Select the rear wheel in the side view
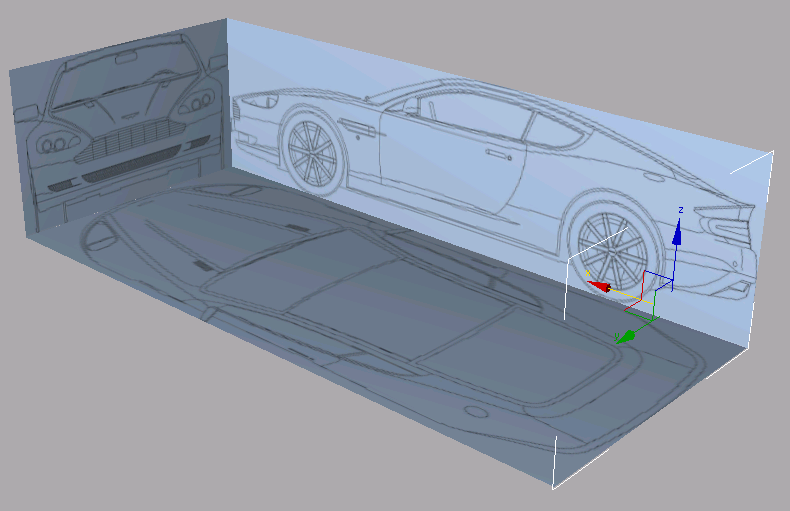Viewport: 790px width, 511px height. point(611,250)
